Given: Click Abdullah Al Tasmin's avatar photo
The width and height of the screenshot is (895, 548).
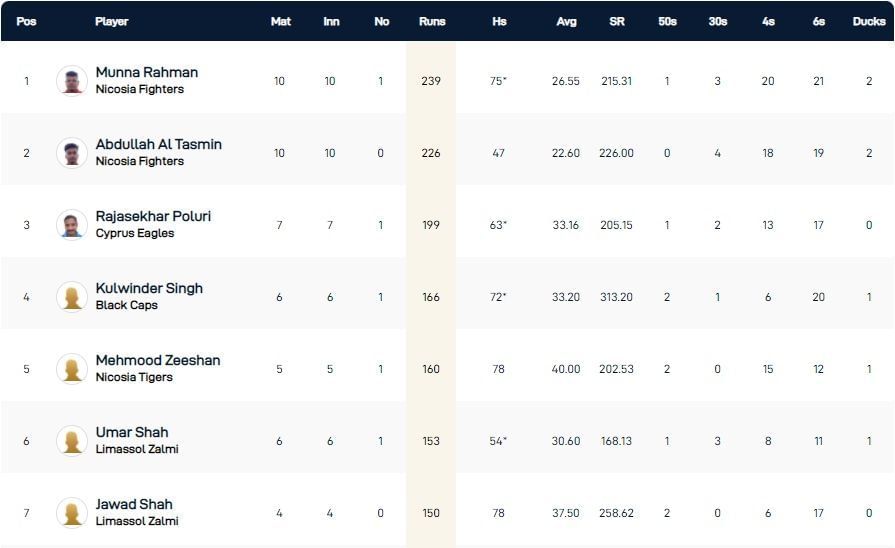Looking at the screenshot, I should pos(72,153).
